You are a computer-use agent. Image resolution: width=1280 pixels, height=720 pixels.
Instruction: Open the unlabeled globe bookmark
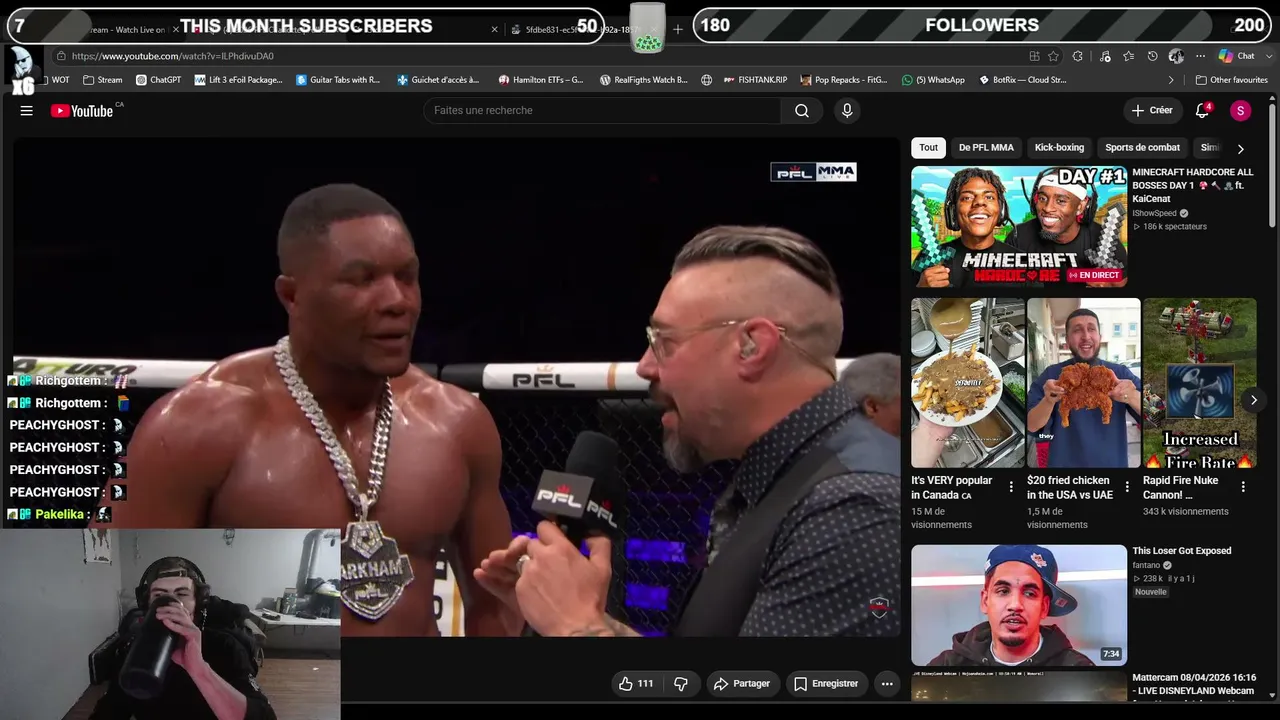point(707,80)
